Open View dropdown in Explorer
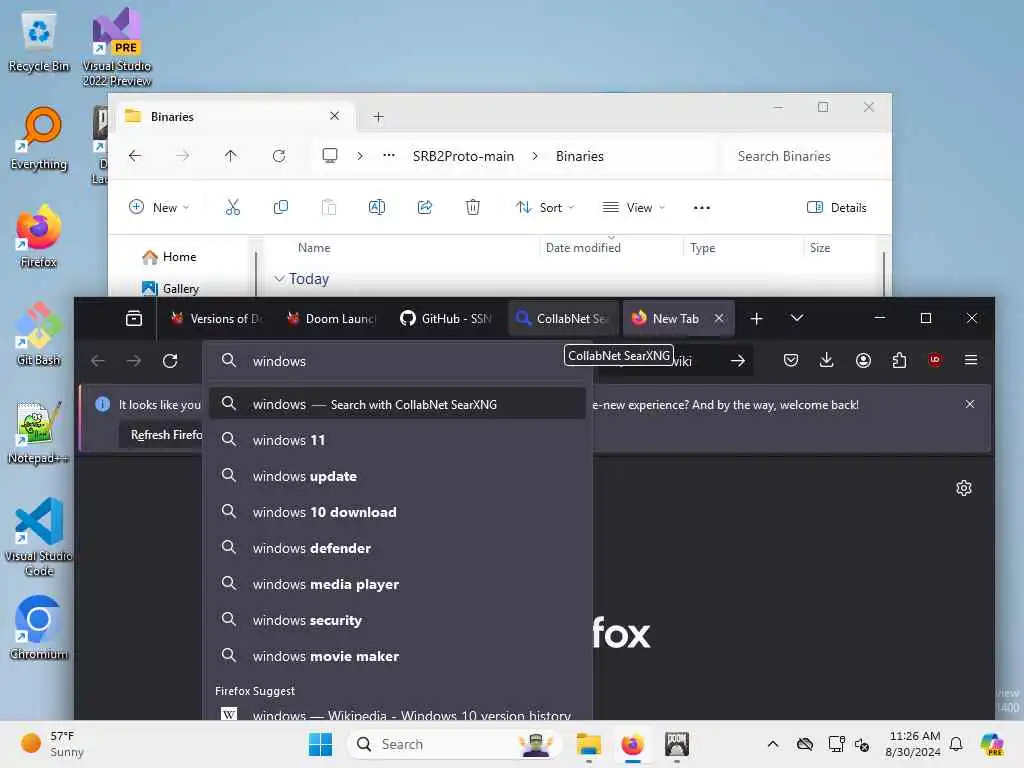Image resolution: width=1024 pixels, height=768 pixels. 633,208
